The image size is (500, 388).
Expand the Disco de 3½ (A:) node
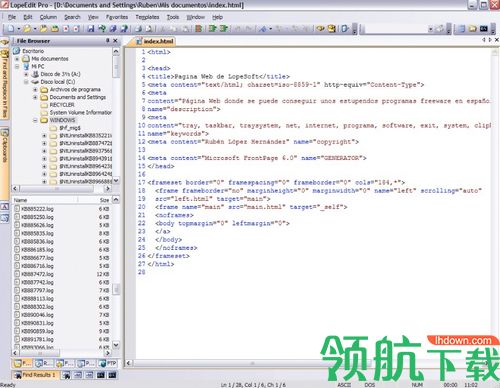click(x=26, y=74)
